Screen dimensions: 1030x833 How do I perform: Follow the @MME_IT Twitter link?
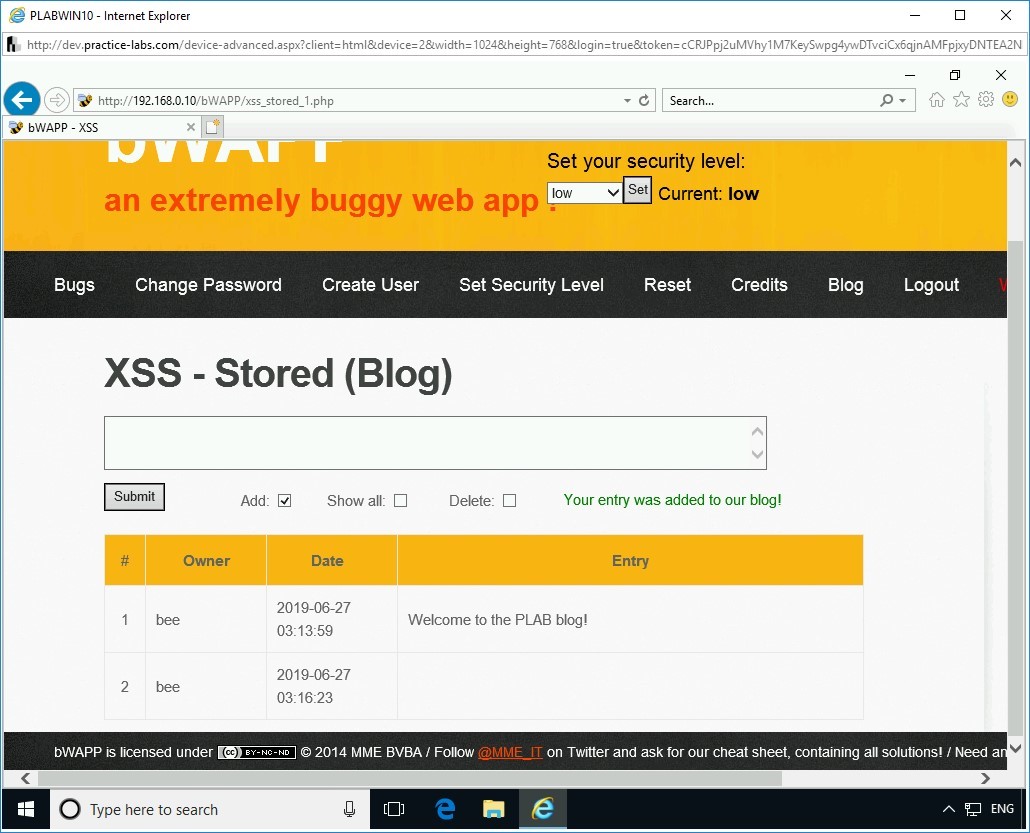point(510,752)
